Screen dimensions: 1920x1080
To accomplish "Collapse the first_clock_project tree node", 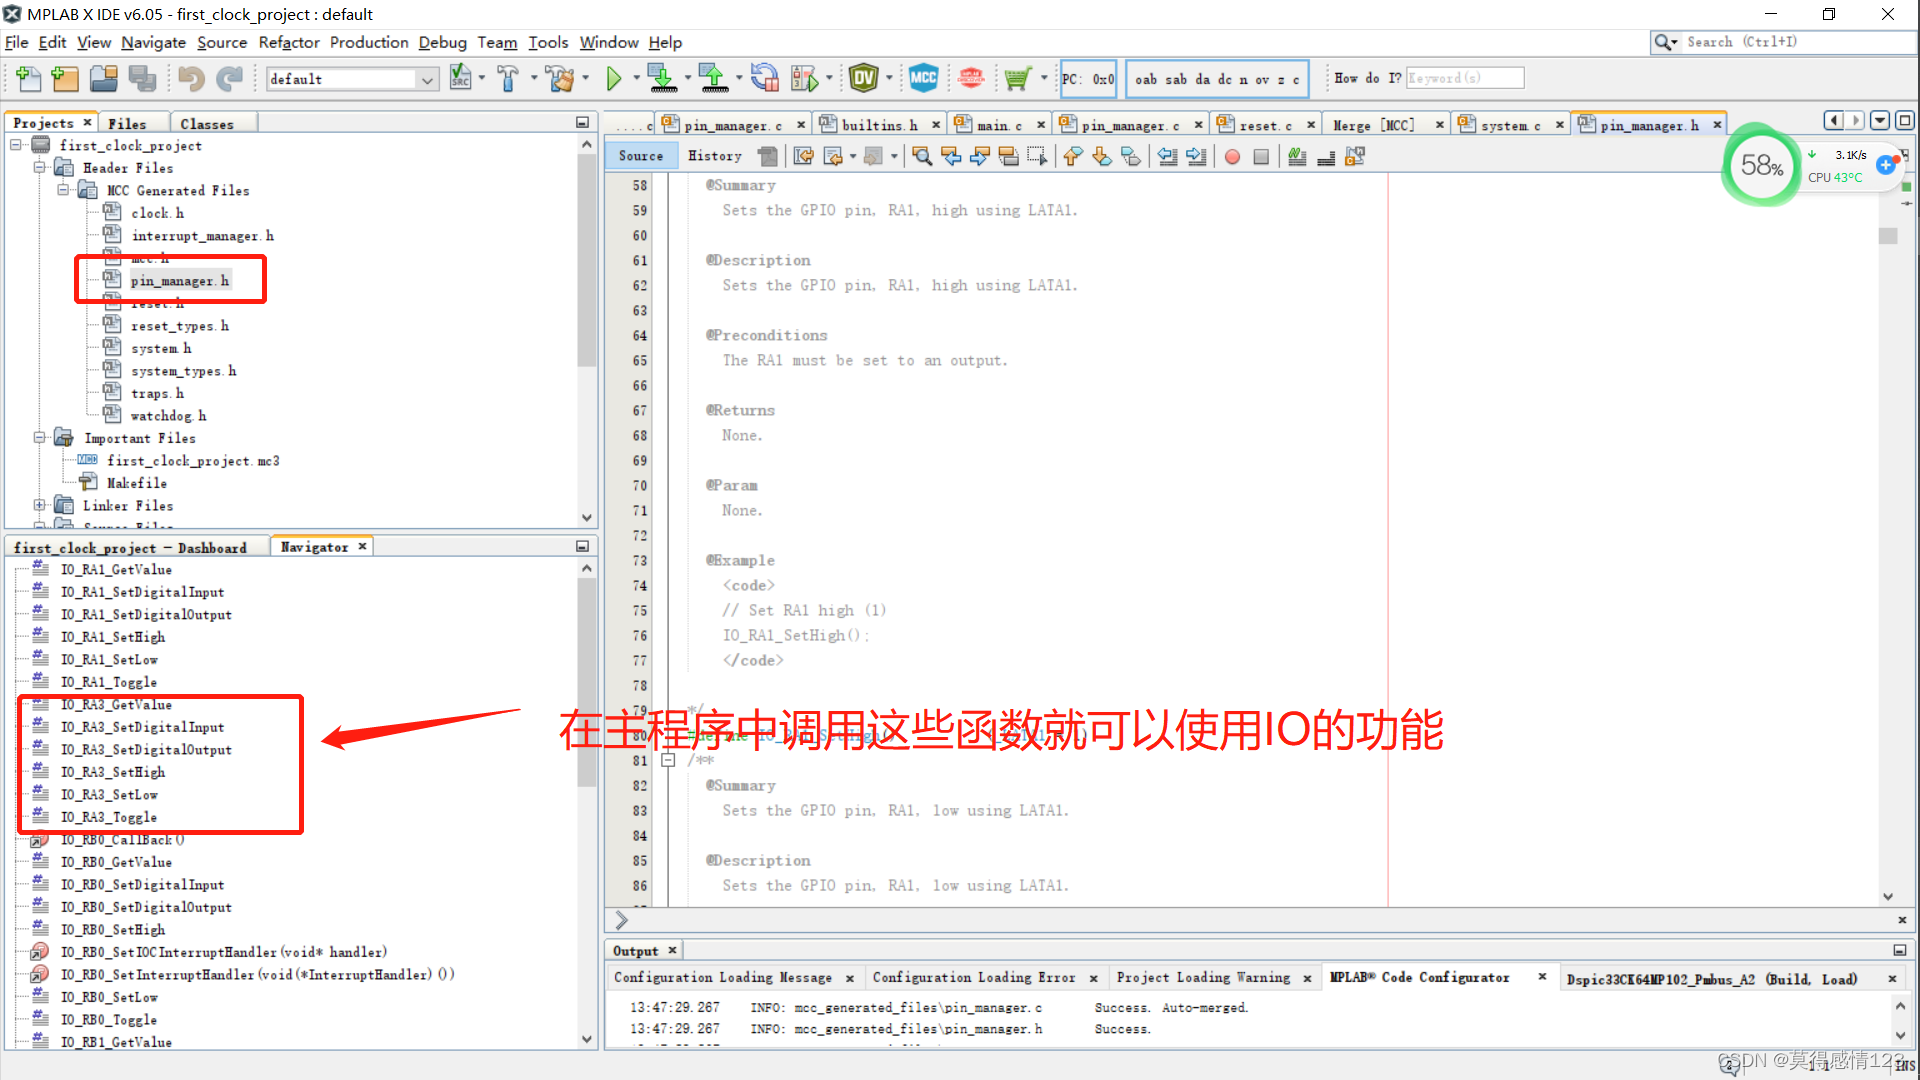I will pyautogui.click(x=17, y=145).
